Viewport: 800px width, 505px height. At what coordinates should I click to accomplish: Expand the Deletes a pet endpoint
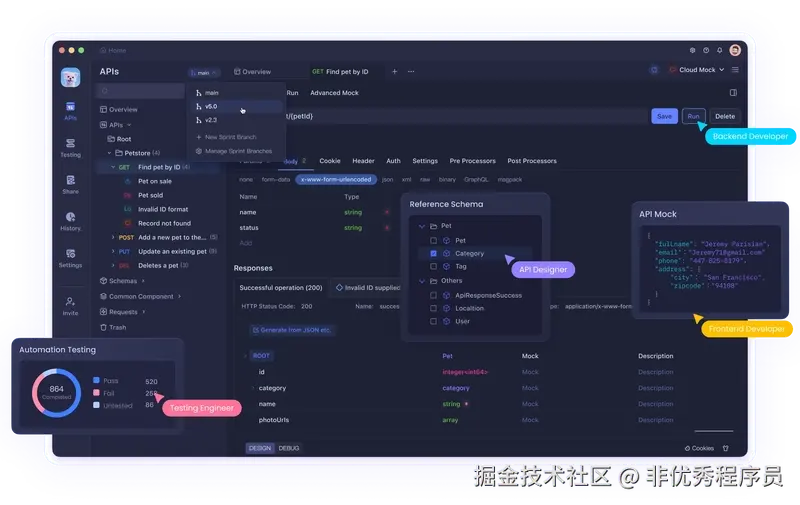pos(113,266)
